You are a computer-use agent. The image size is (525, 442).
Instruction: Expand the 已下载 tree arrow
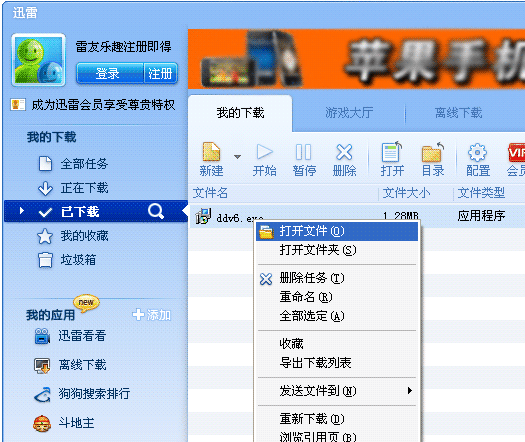pos(22,211)
